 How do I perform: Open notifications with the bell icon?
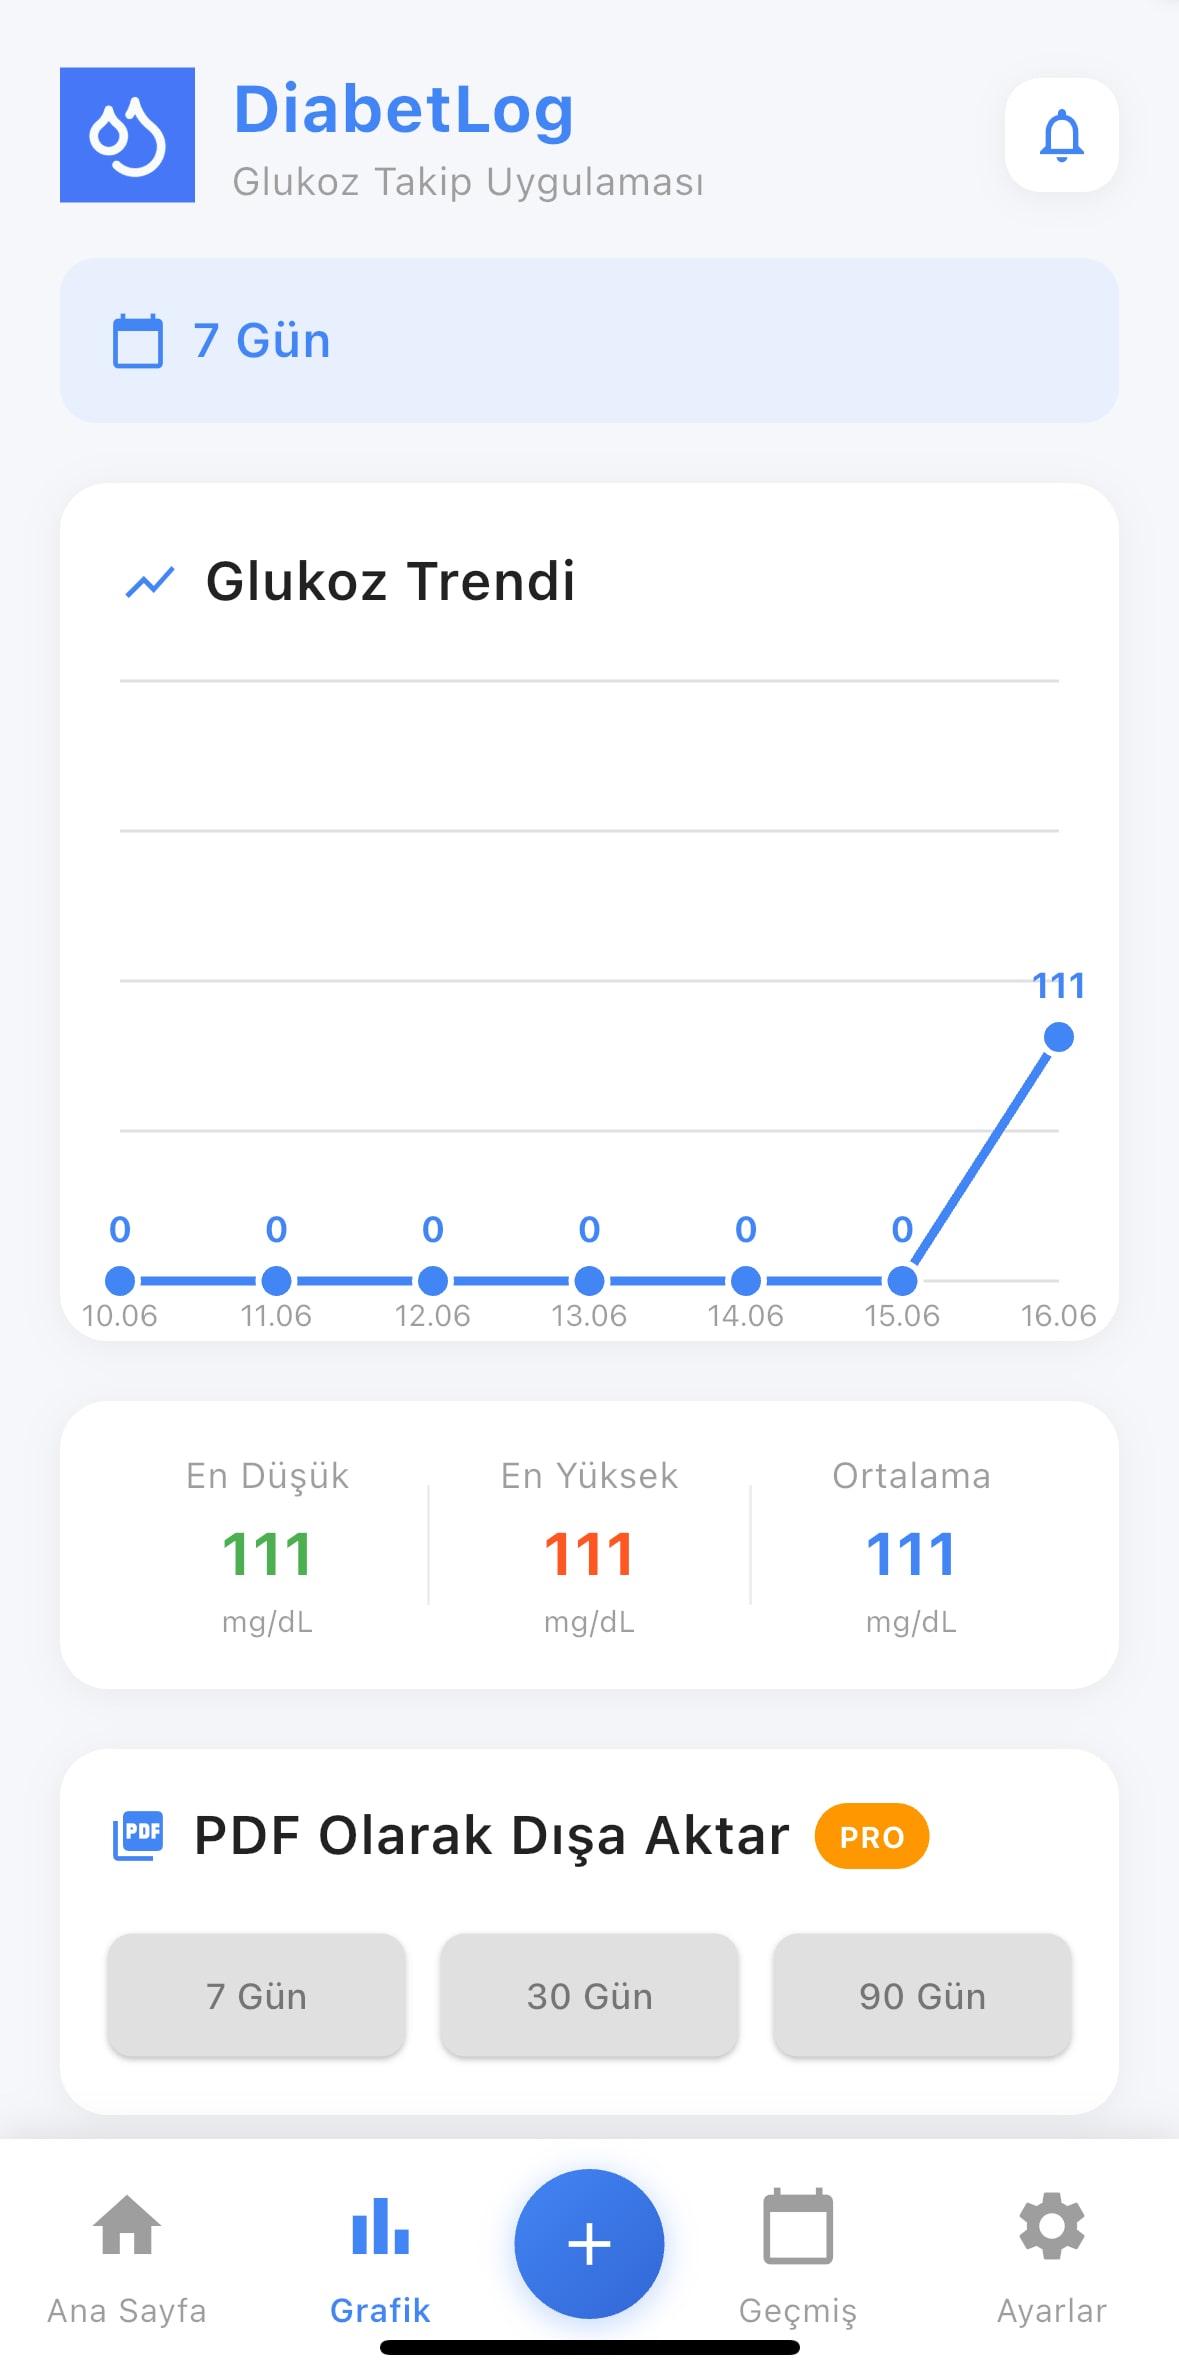click(x=1061, y=135)
